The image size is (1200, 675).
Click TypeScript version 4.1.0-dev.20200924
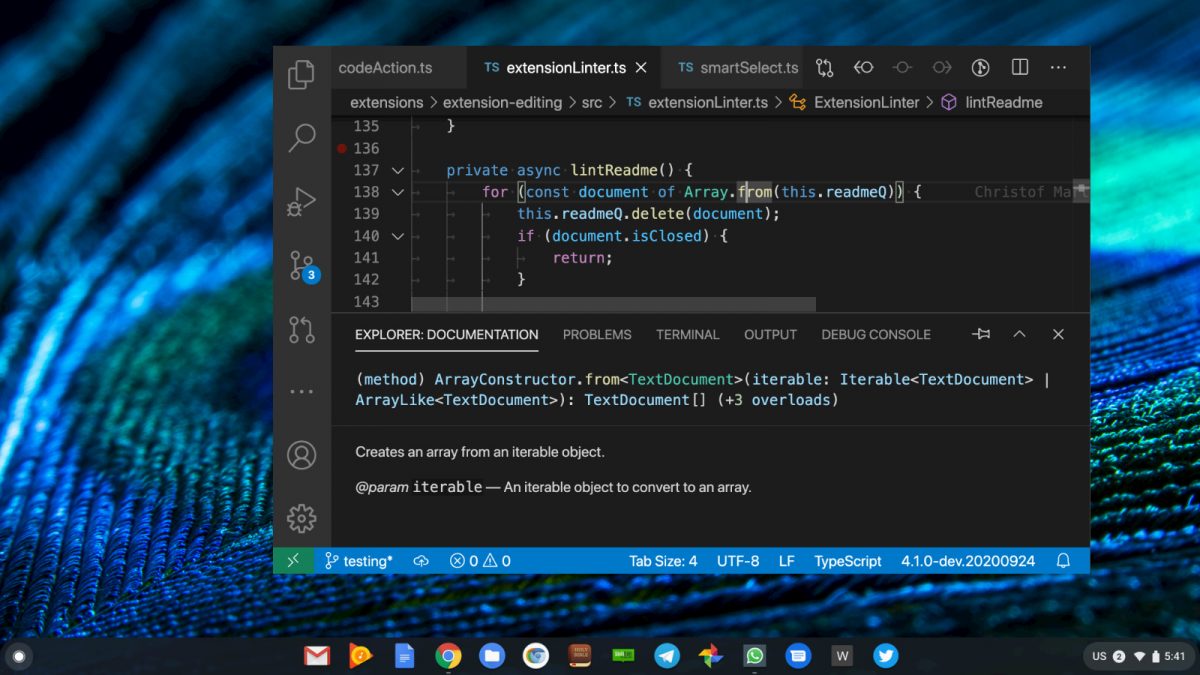click(968, 561)
